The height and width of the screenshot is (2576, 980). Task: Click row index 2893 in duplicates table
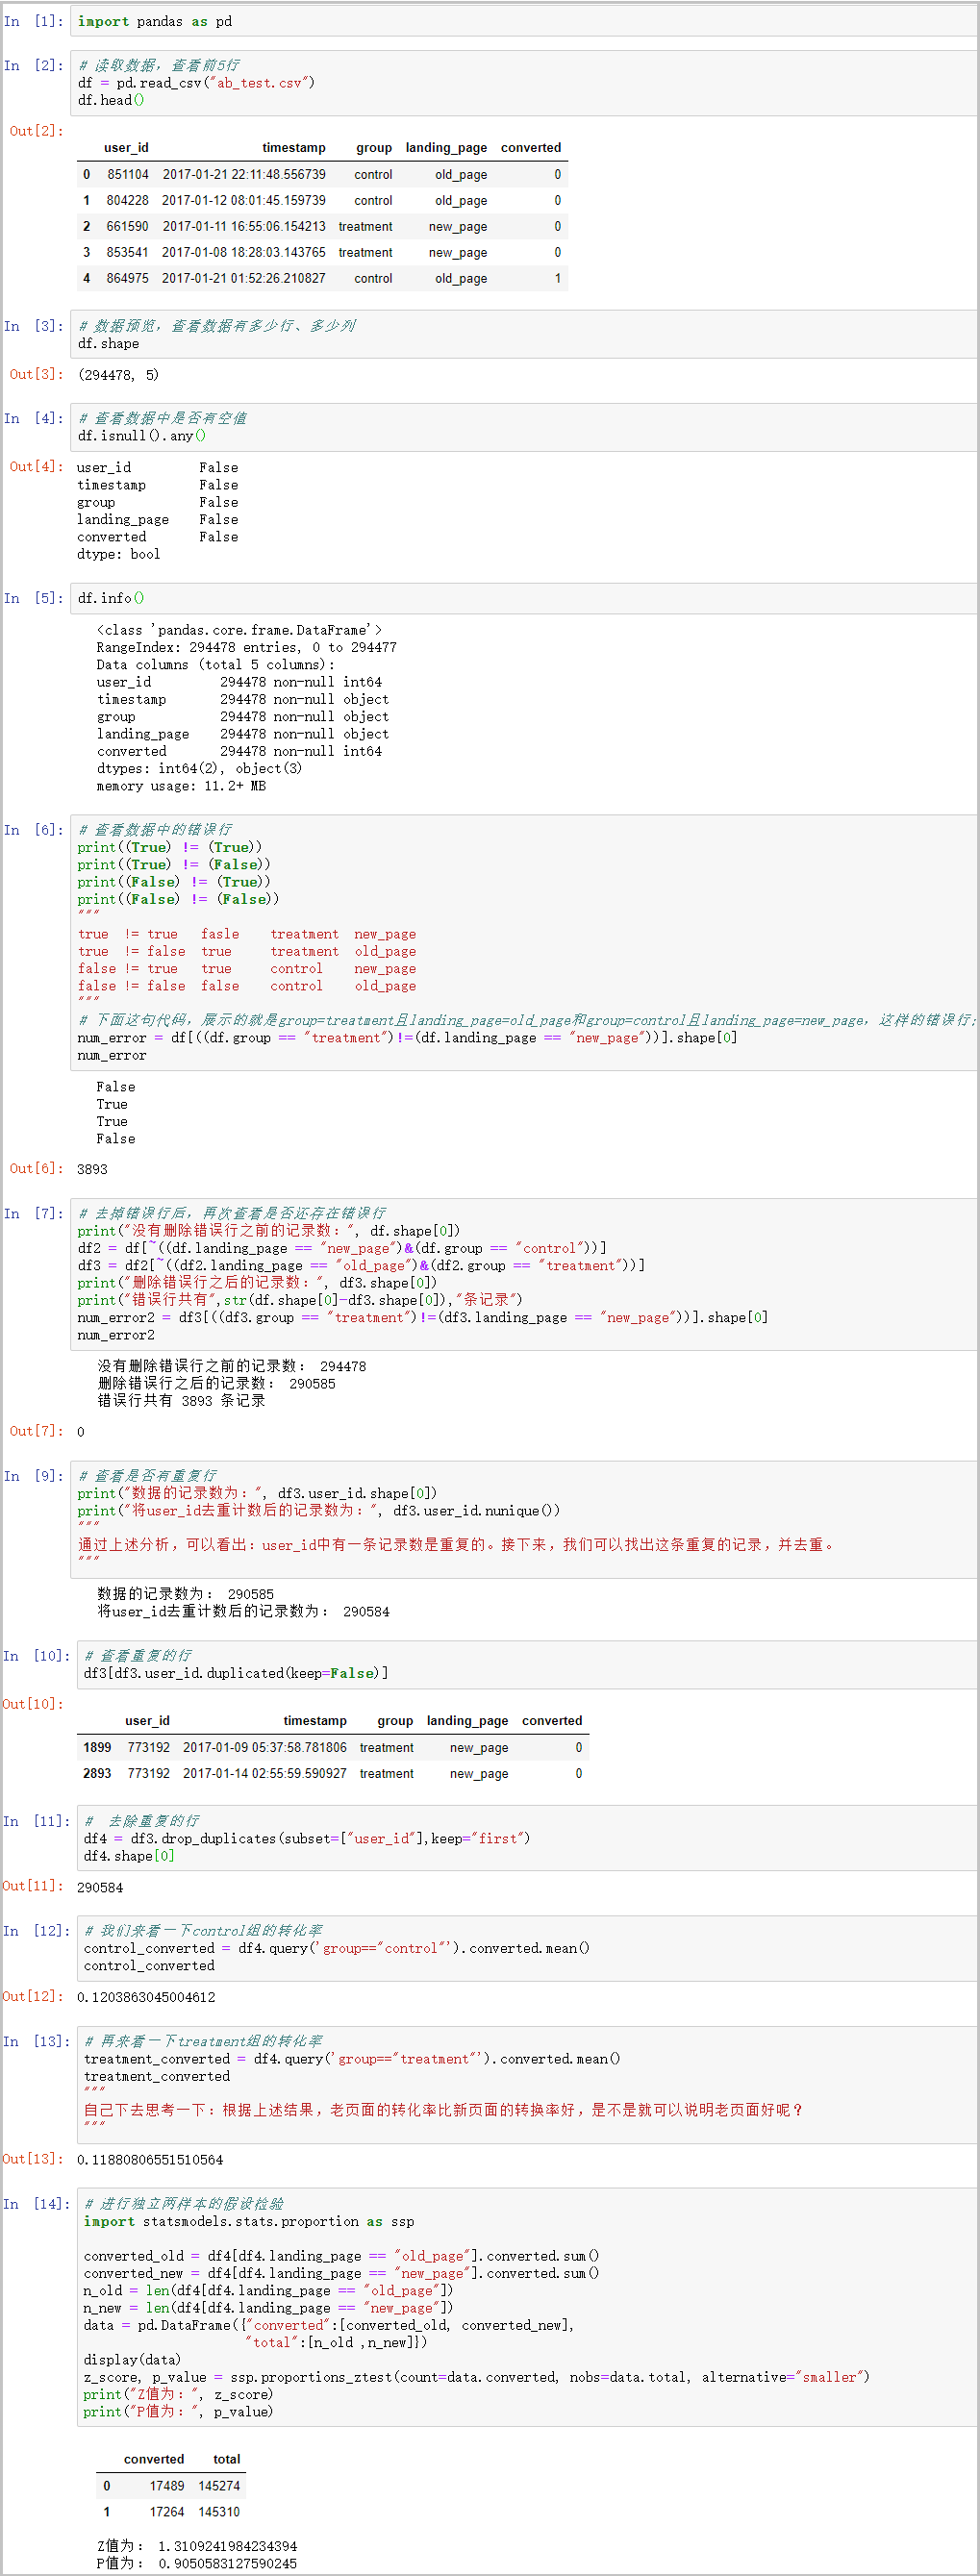pyautogui.click(x=97, y=1773)
